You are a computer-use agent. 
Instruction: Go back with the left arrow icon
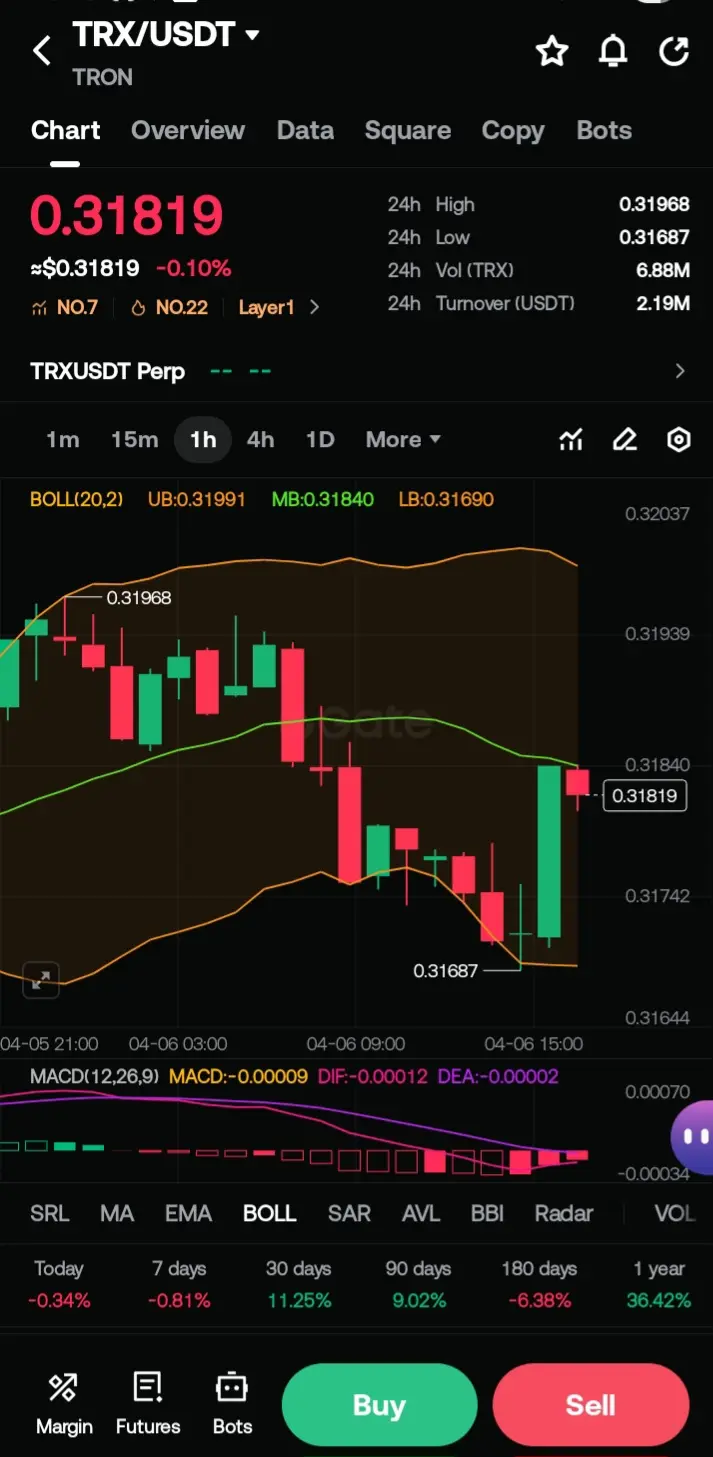[x=42, y=51]
